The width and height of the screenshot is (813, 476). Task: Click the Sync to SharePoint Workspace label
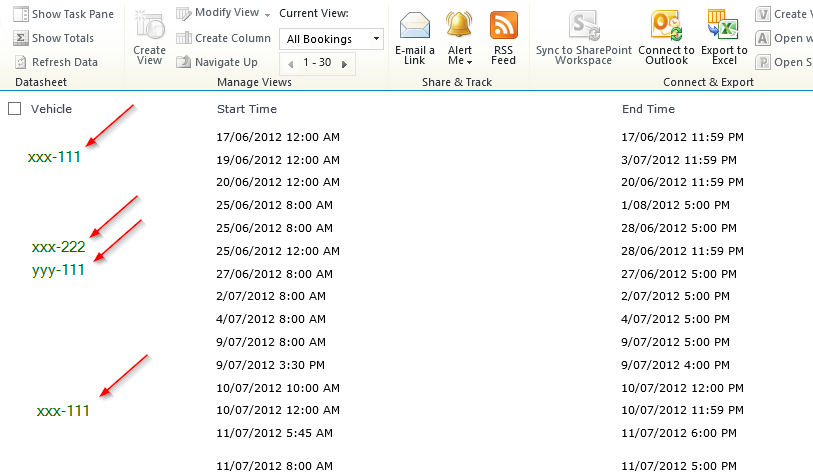(x=584, y=55)
